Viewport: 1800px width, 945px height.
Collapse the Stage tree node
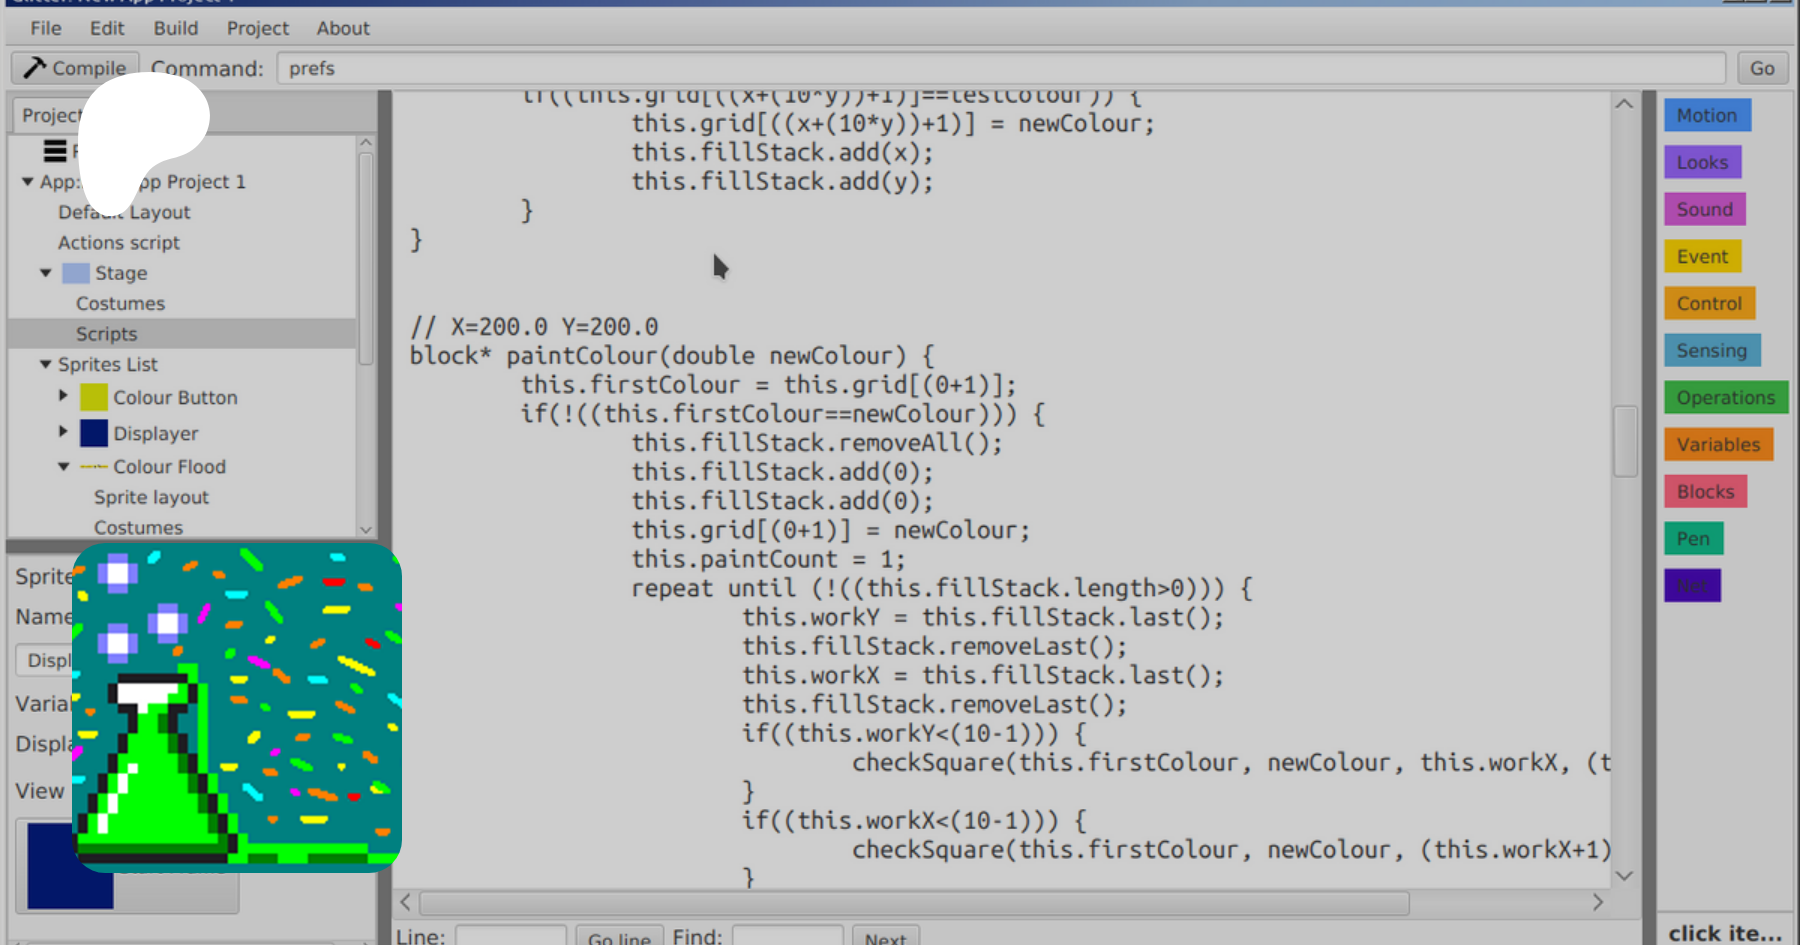tap(46, 273)
